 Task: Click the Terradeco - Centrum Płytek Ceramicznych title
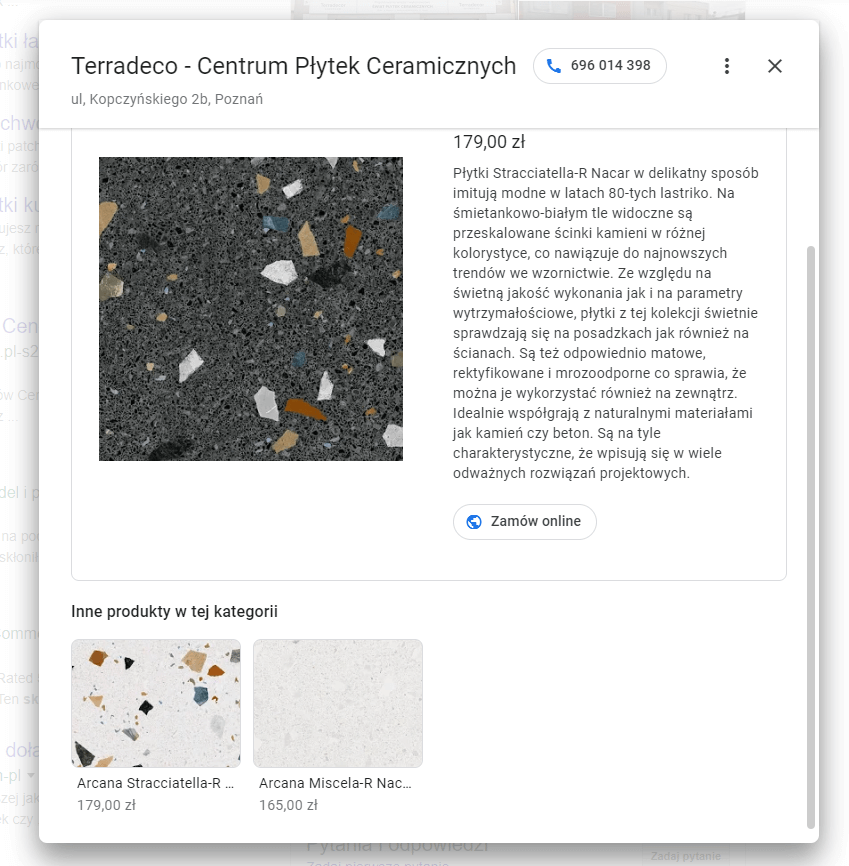point(294,66)
